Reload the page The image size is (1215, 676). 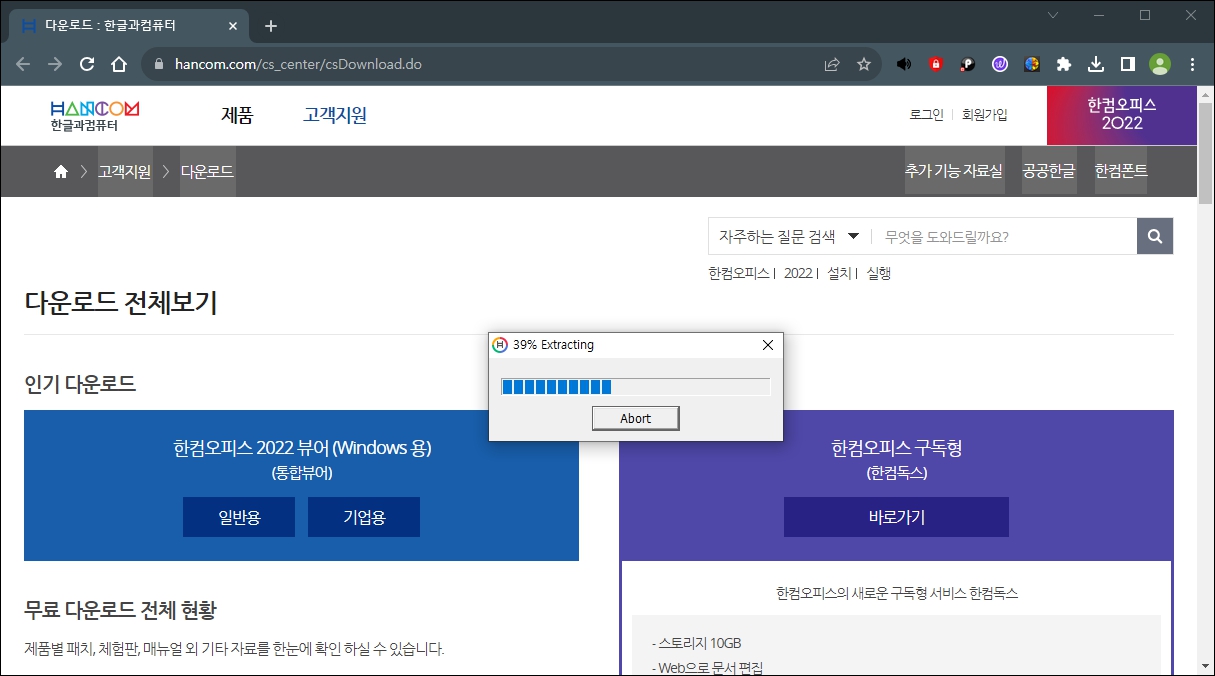click(86, 62)
